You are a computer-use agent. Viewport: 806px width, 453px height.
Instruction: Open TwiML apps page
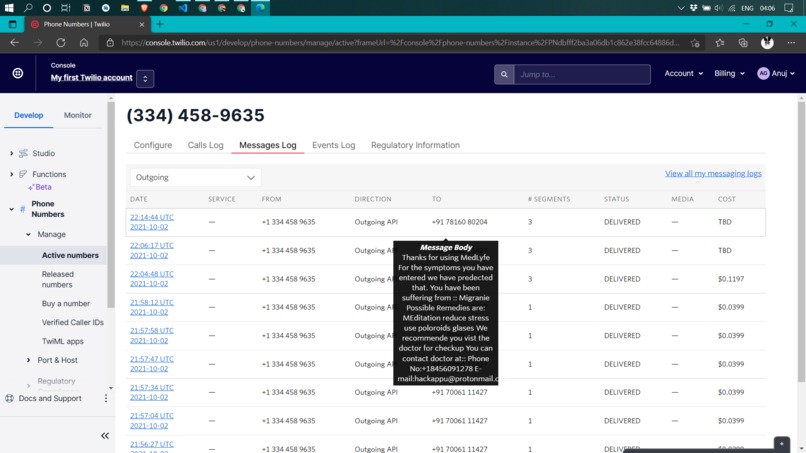coord(62,341)
